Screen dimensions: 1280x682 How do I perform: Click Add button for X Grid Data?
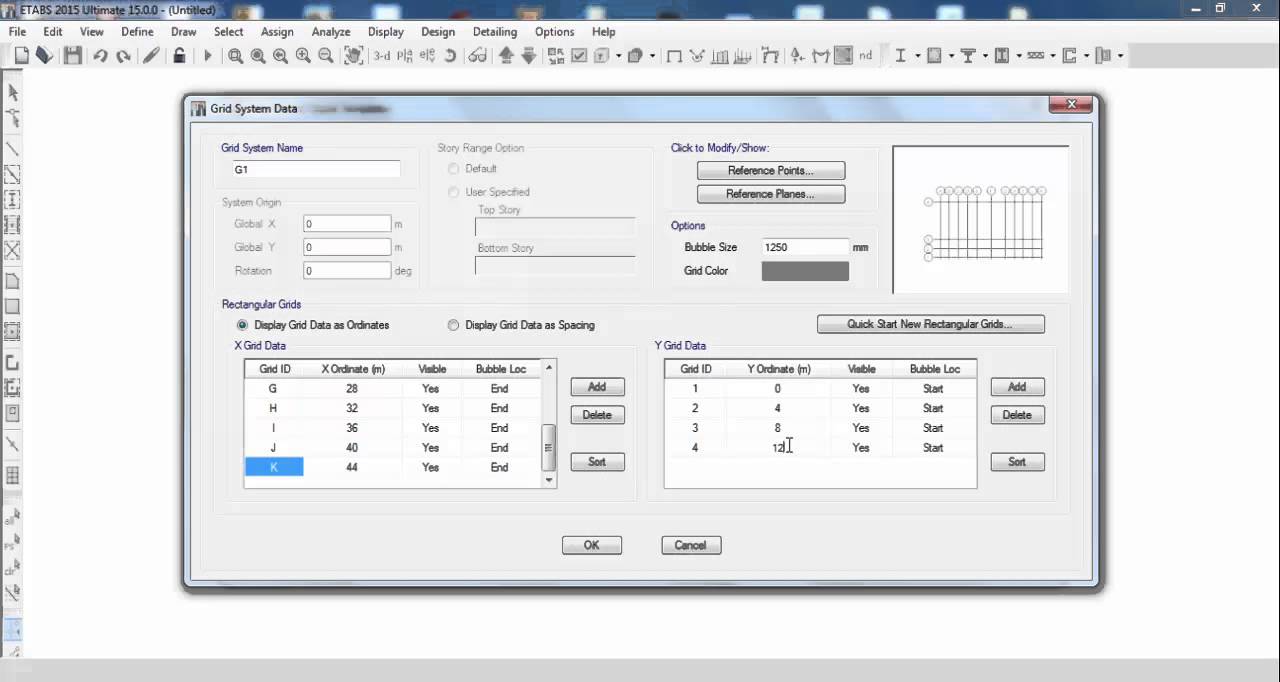coord(597,387)
